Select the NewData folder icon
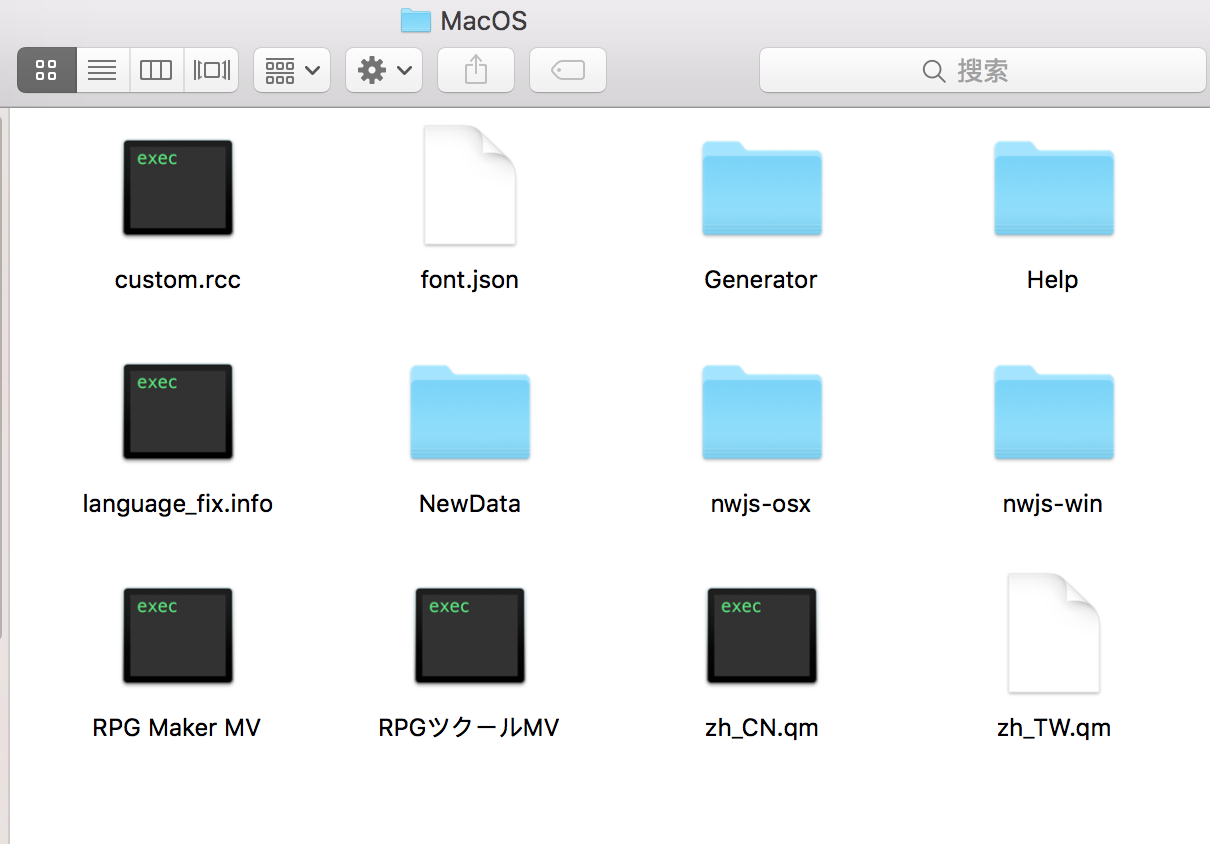Image resolution: width=1210 pixels, height=844 pixels. [470, 412]
